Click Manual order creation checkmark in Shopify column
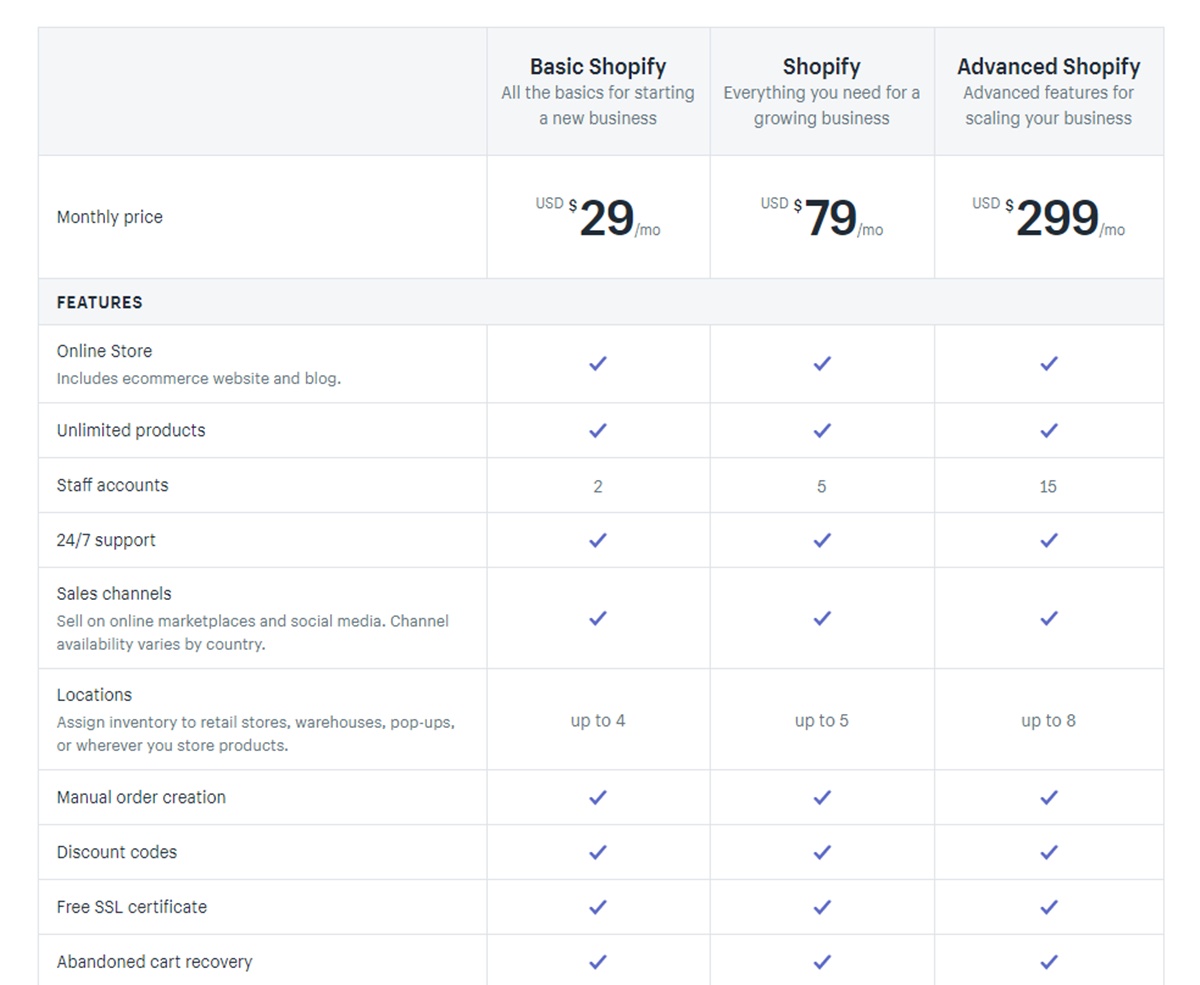The width and height of the screenshot is (1200, 985). (822, 798)
